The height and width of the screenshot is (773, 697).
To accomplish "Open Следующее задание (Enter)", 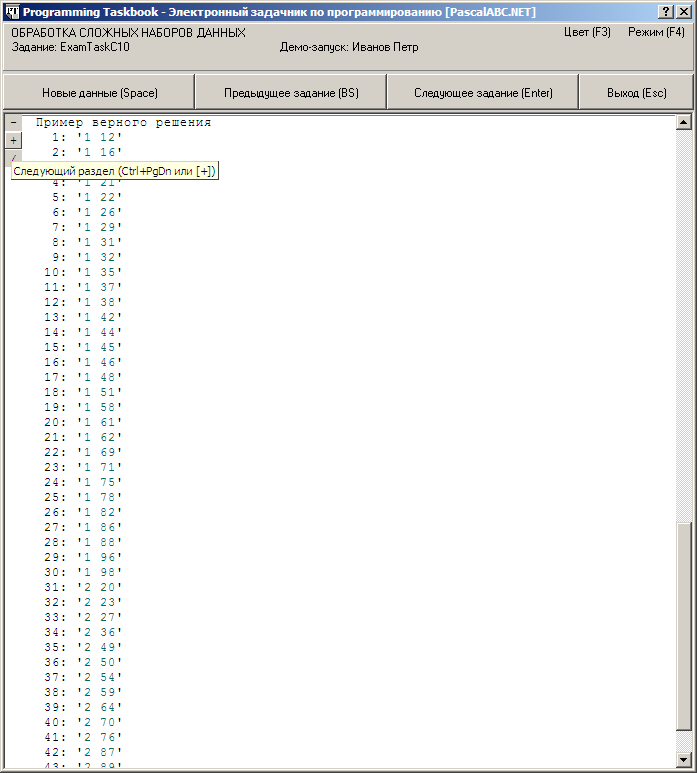I will 483,93.
